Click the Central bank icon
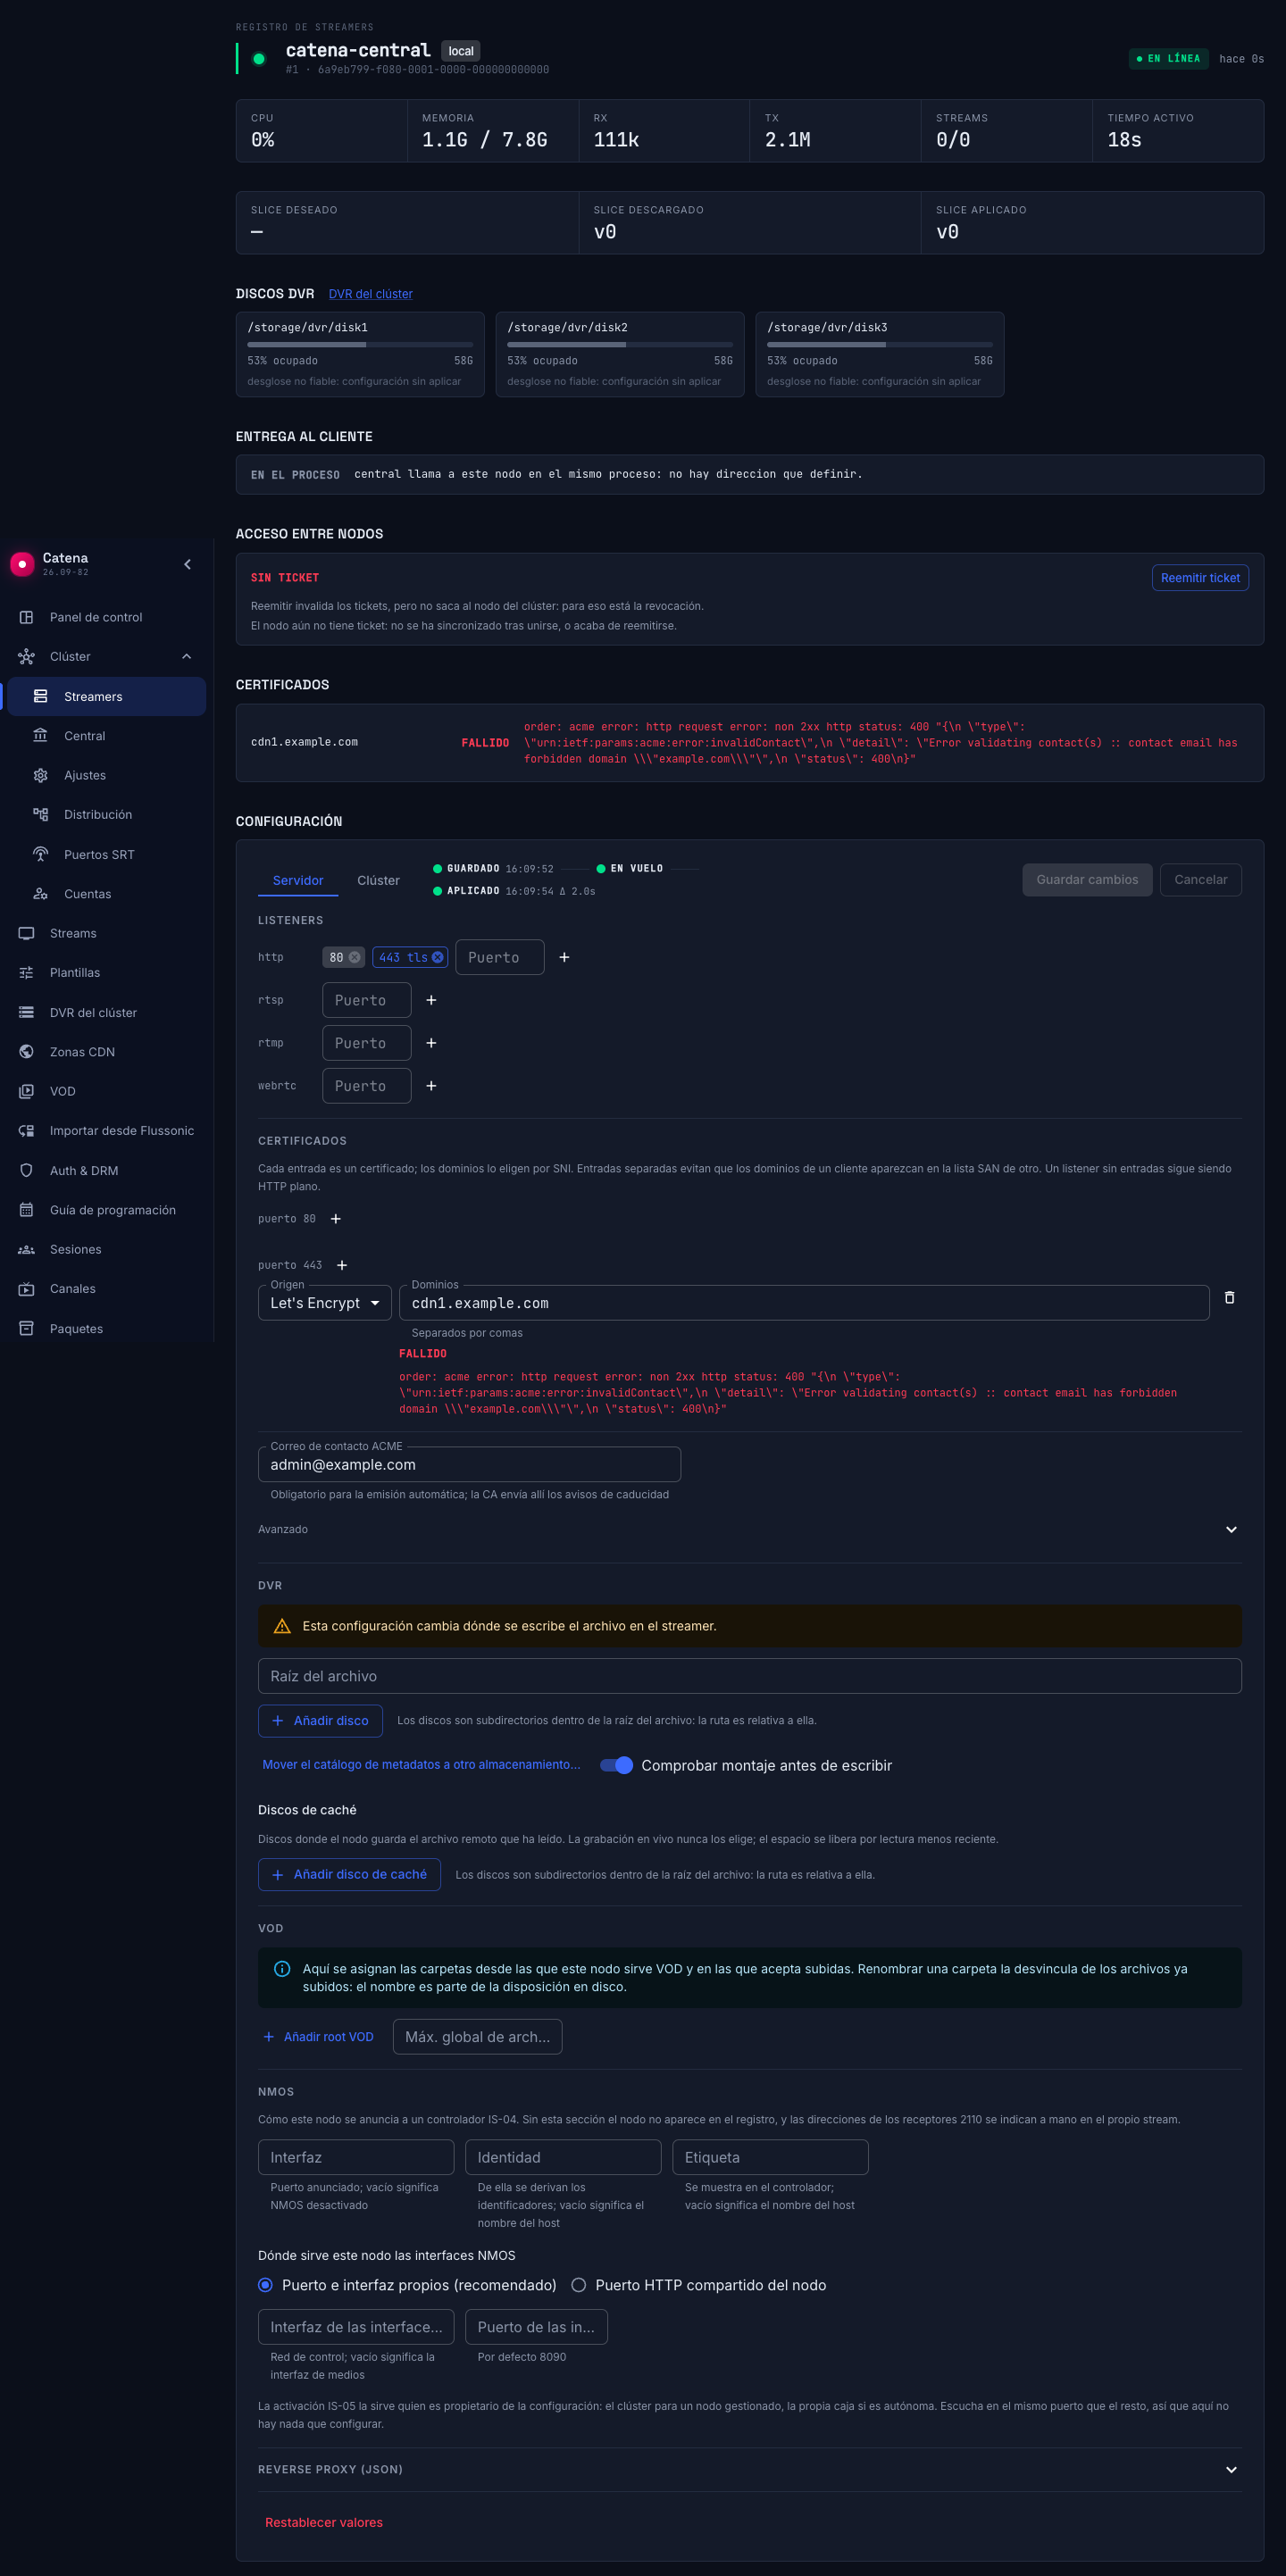 tap(41, 735)
